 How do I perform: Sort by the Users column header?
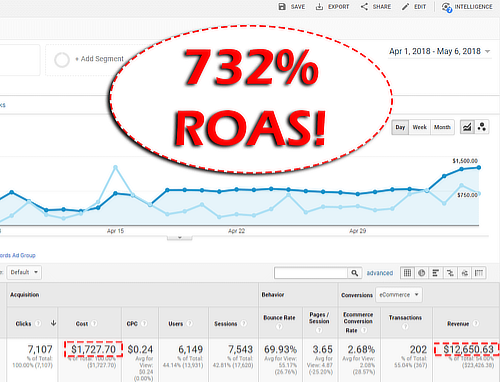(176, 324)
